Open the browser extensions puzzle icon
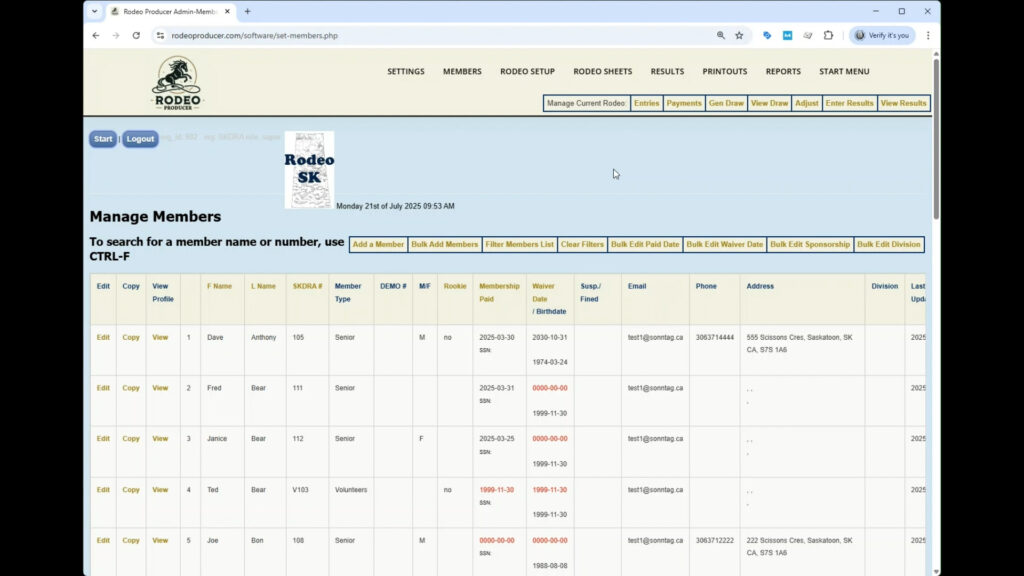The height and width of the screenshot is (576, 1024). [x=828, y=35]
